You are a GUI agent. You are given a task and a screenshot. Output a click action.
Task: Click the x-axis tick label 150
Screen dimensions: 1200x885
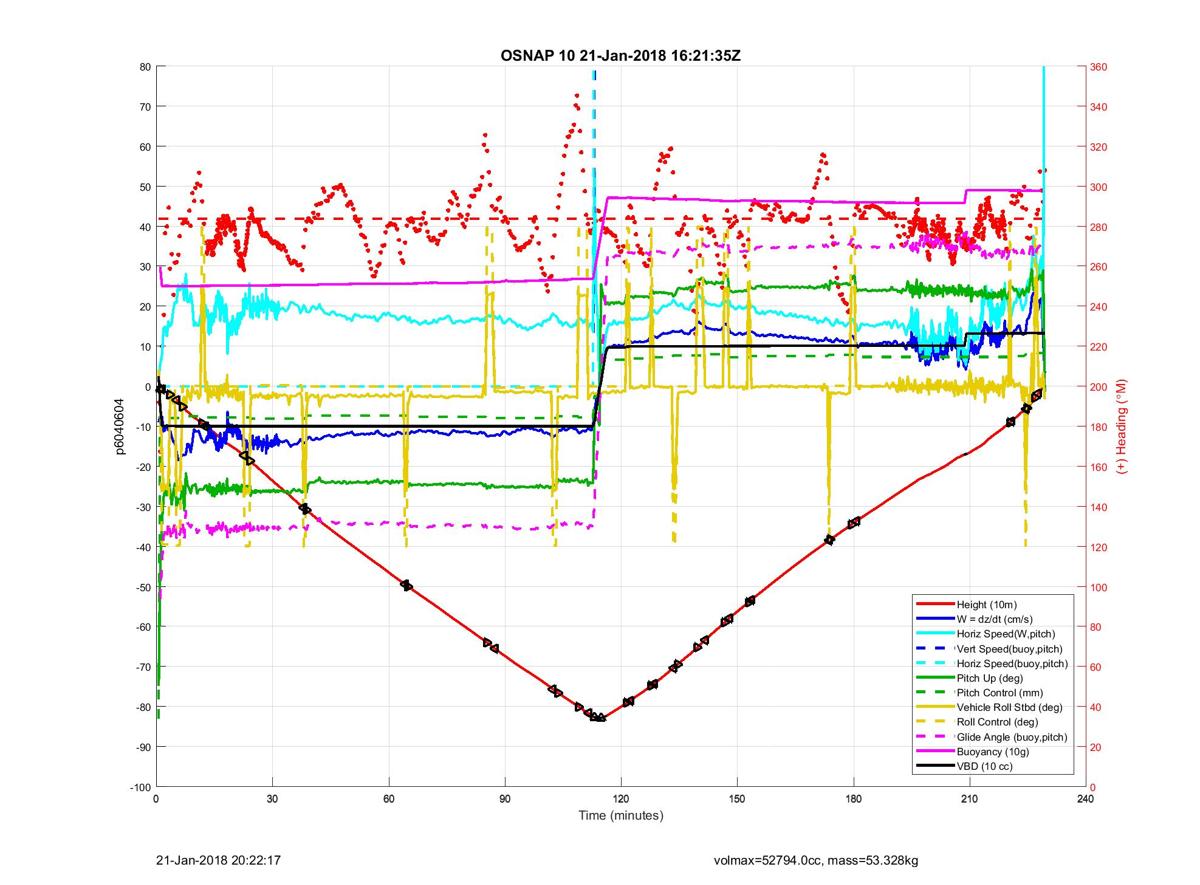pyautogui.click(x=737, y=800)
